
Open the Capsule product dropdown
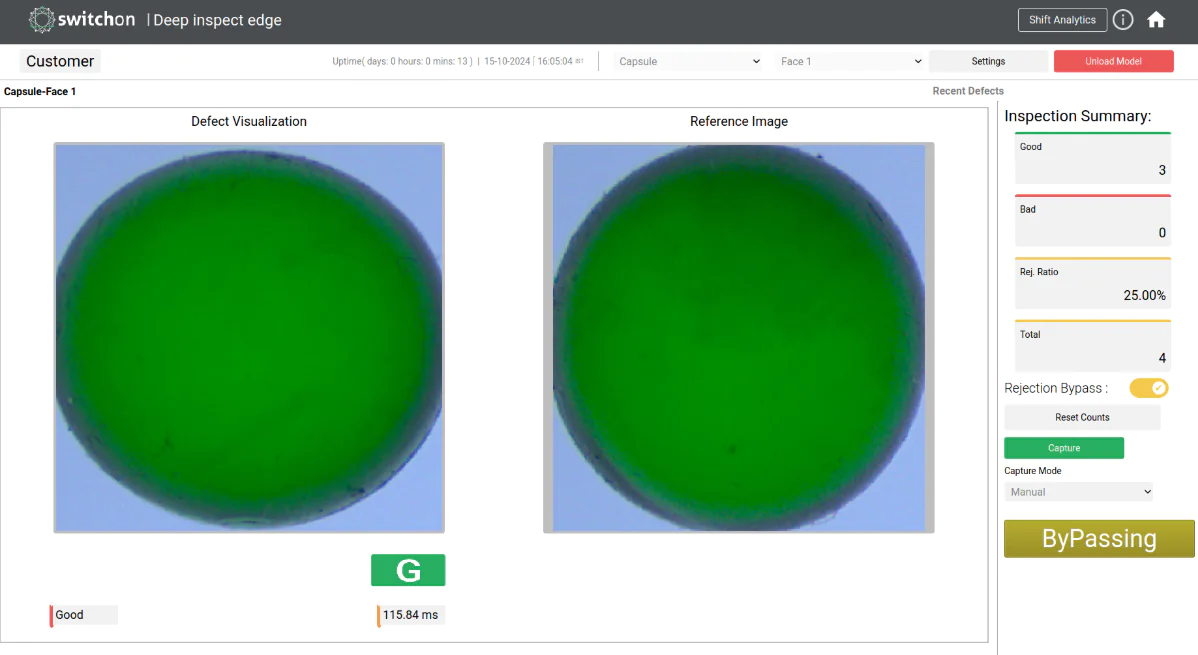pyautogui.click(x=688, y=61)
